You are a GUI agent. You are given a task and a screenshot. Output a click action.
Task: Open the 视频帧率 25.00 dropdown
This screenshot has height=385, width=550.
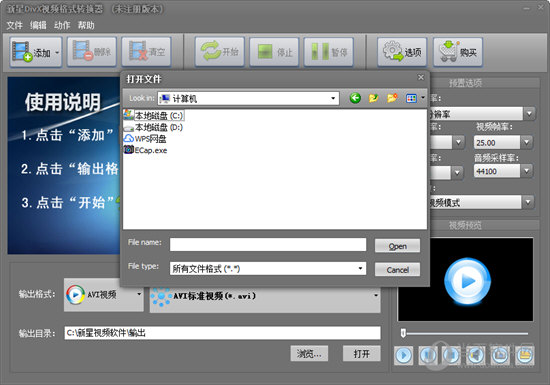point(503,142)
